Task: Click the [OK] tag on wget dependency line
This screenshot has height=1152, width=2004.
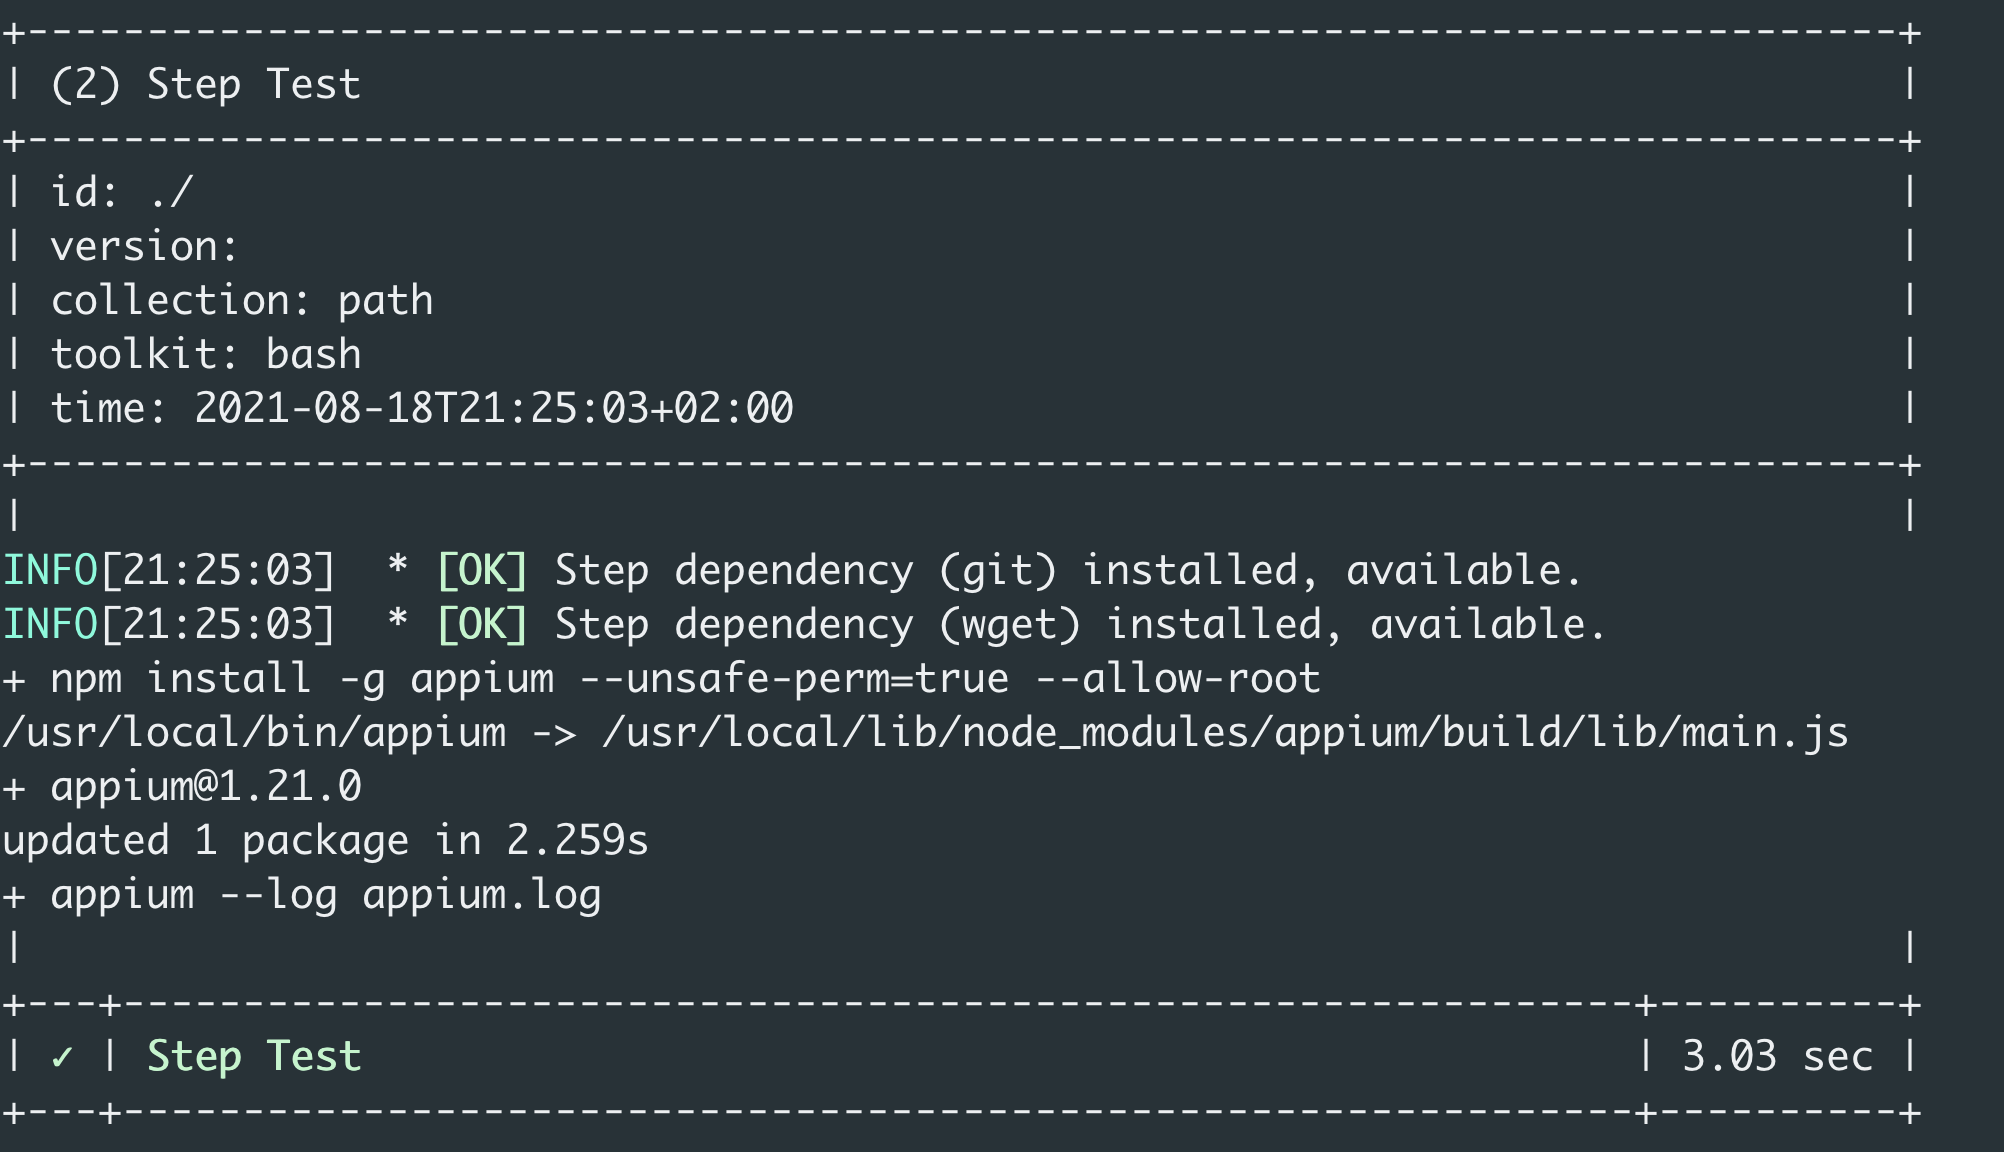Action: tap(482, 624)
